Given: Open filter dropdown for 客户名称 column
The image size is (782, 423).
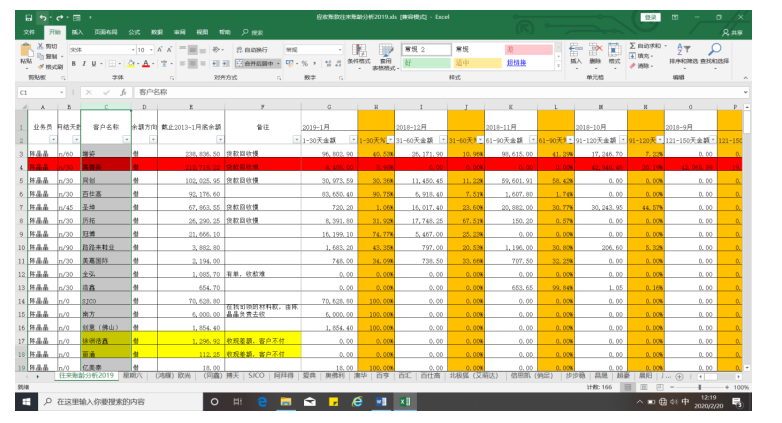Looking at the screenshot, I should point(126,140).
